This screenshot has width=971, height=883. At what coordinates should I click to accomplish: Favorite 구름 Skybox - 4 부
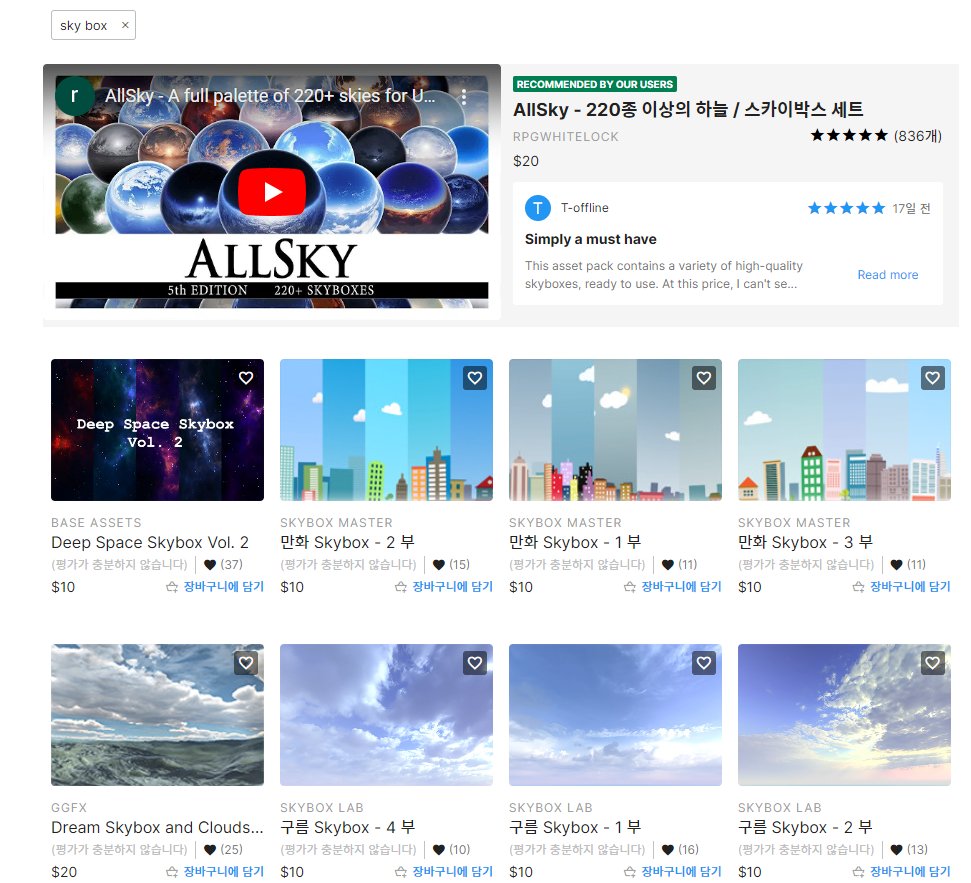coord(475,663)
